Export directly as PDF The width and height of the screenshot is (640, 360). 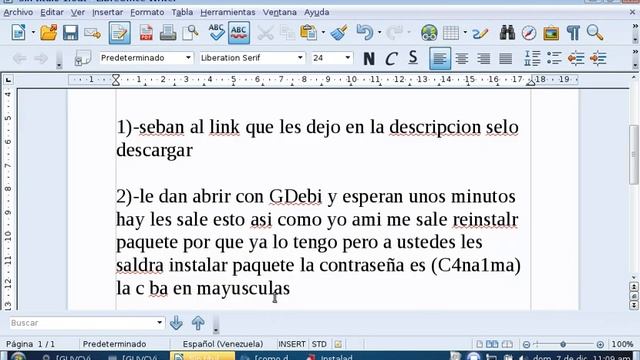[x=146, y=33]
